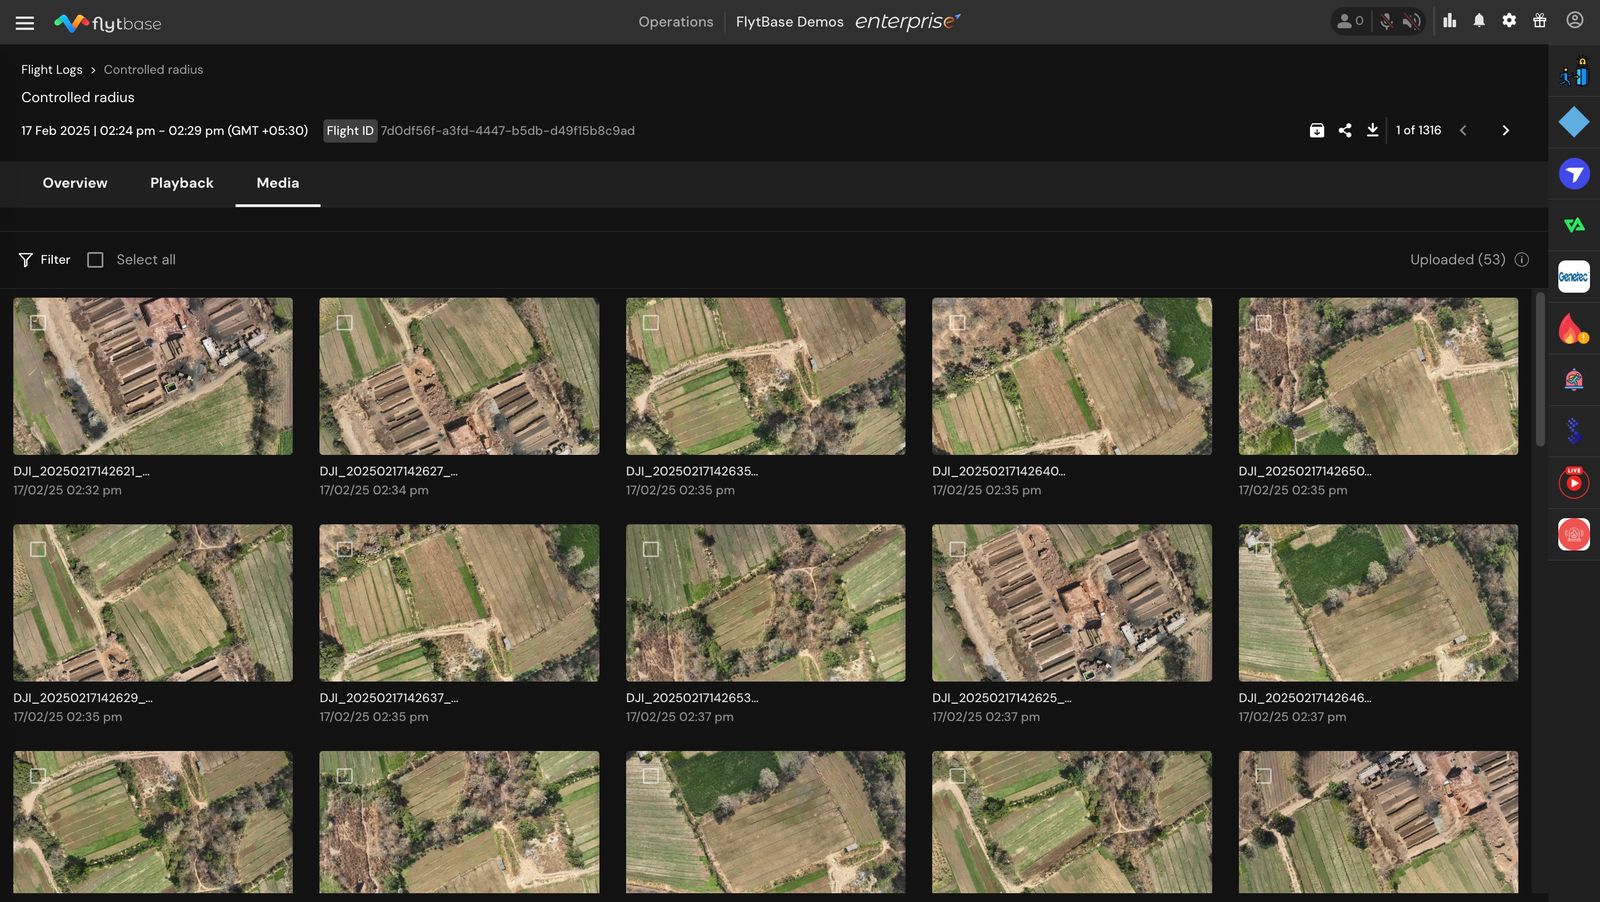Click filename DJI_20250217142646...

(x=1305, y=698)
